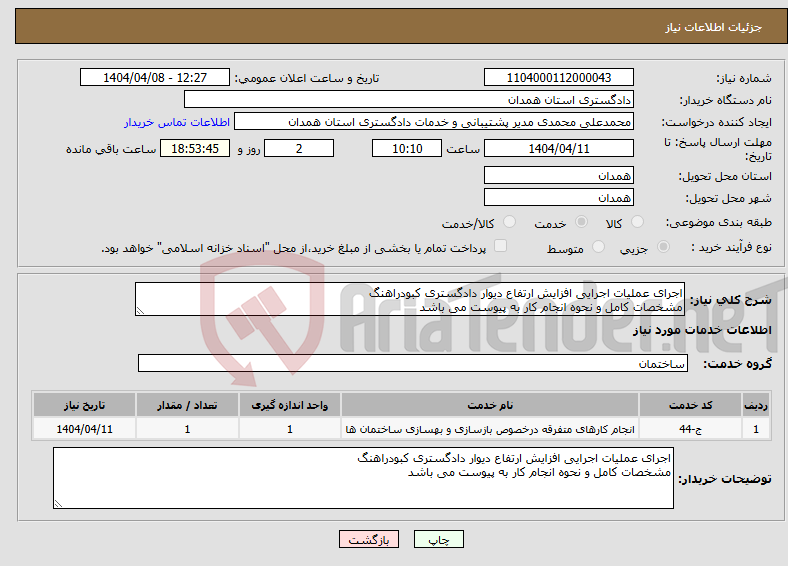The image size is (788, 566).
Task: Click the اطلاعات خدمات مورد نیاز heading
Action: (702, 330)
